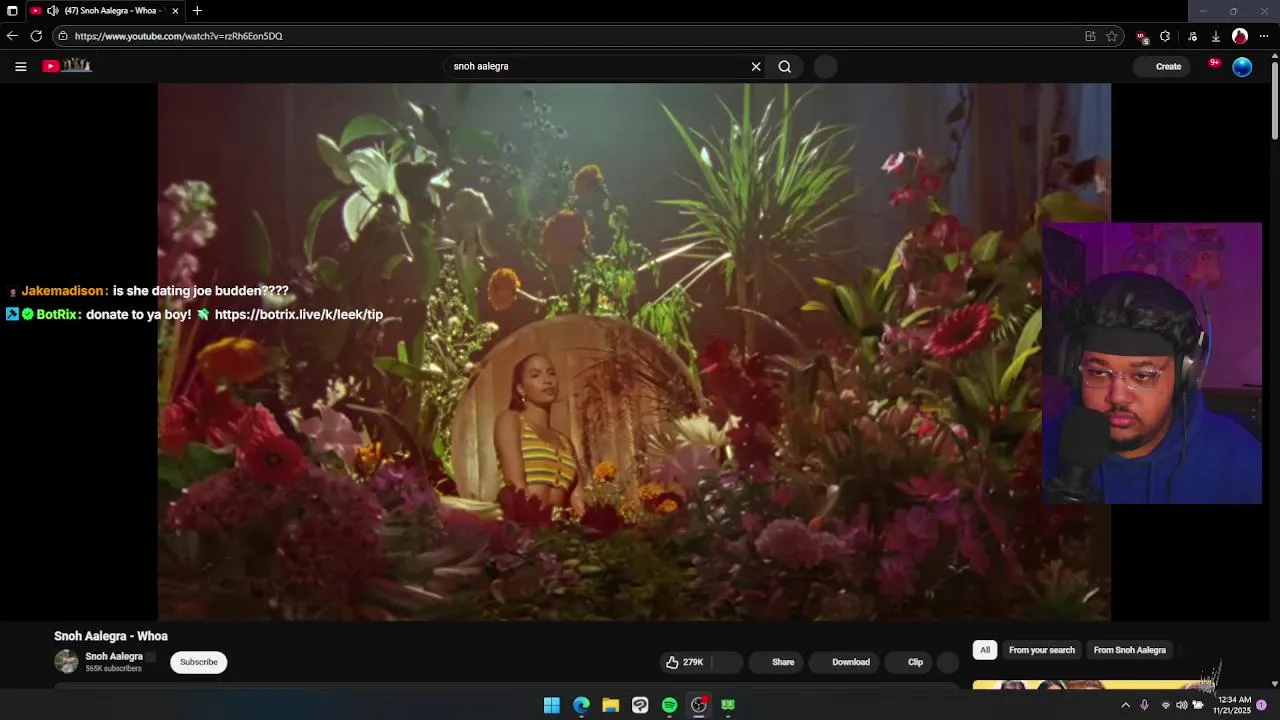1280x720 pixels.
Task: Show hidden system tray icons chevron
Action: [x=1125, y=705]
